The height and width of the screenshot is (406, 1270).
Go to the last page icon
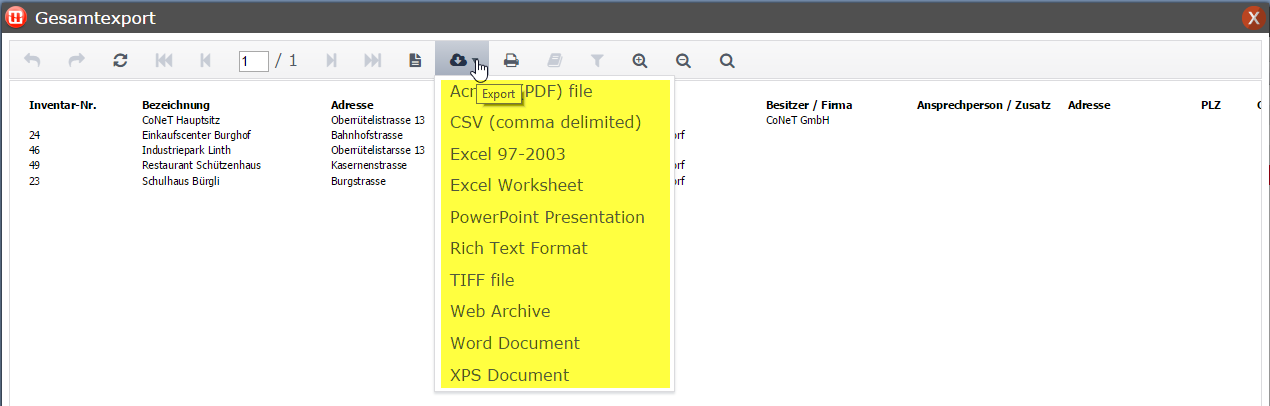[x=372, y=61]
